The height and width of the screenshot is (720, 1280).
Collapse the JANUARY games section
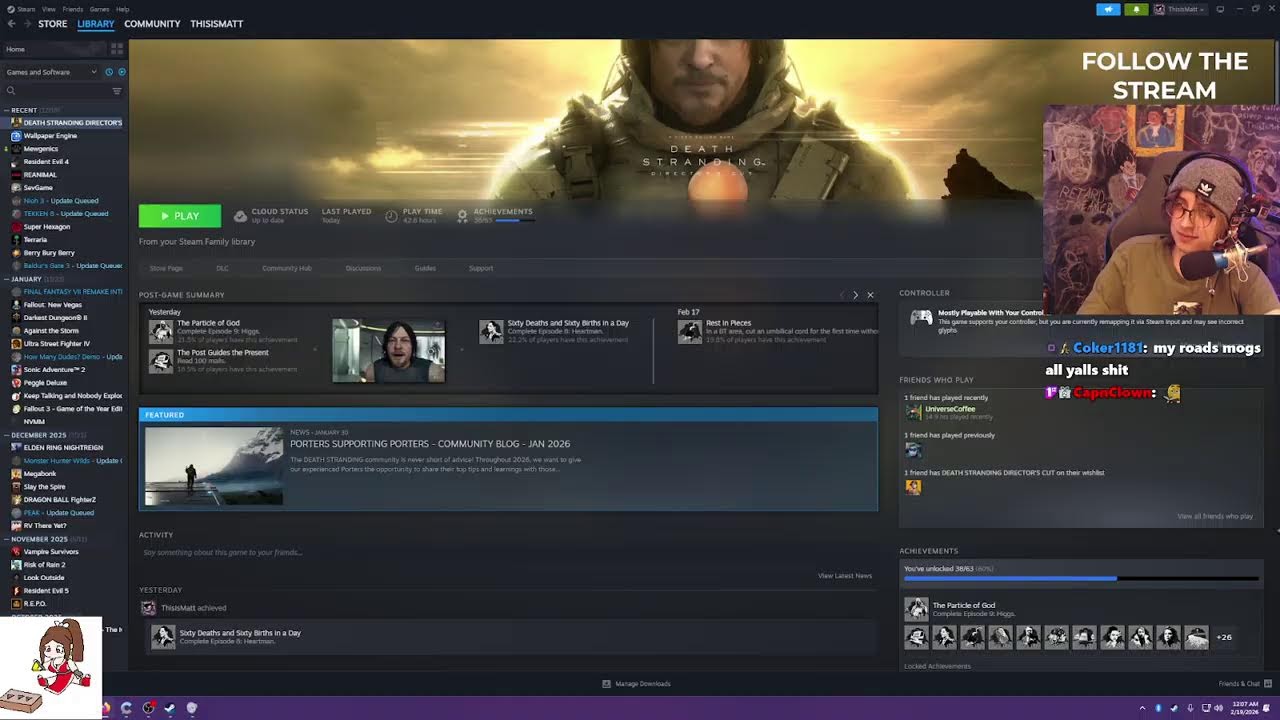pos(7,279)
